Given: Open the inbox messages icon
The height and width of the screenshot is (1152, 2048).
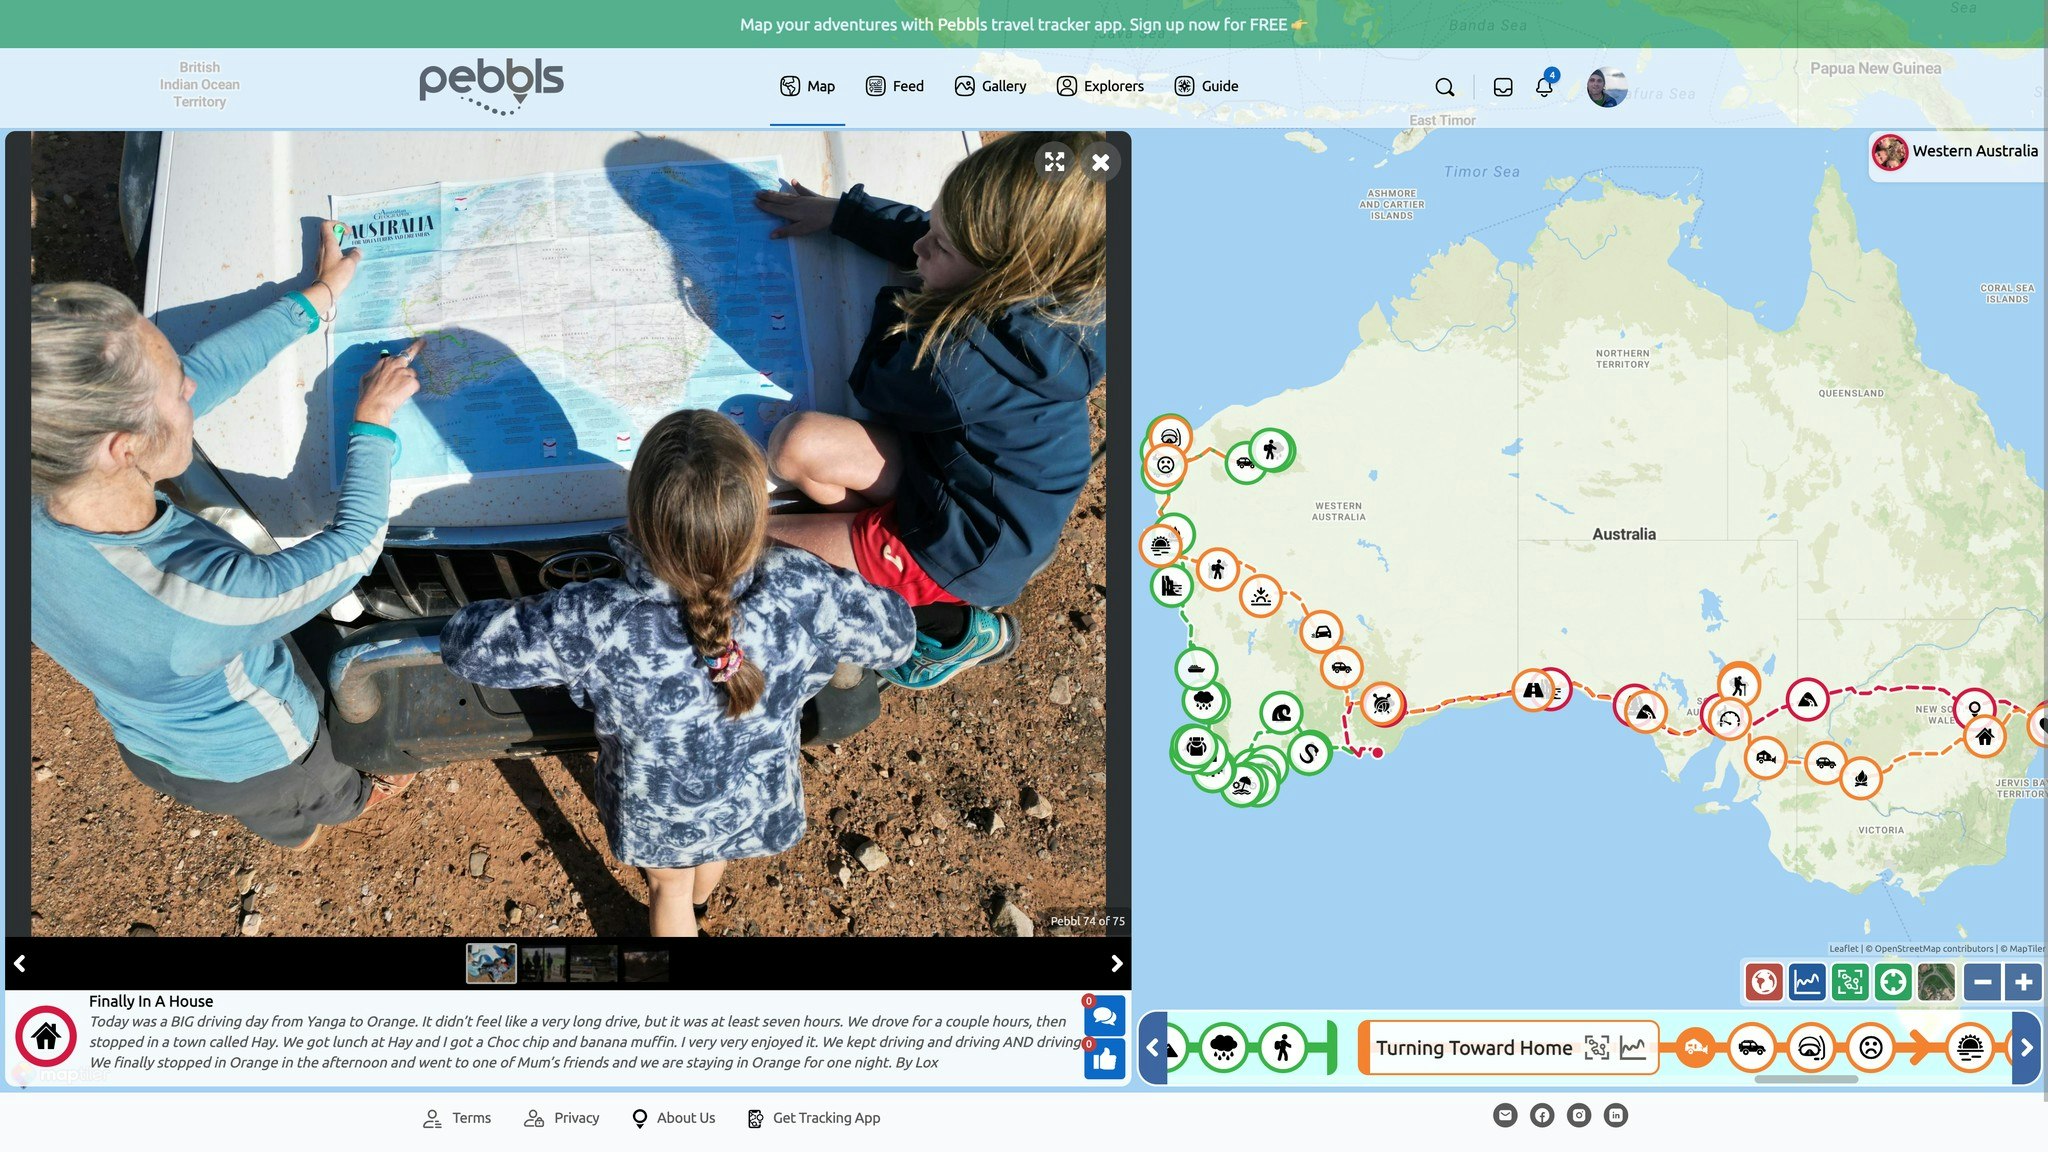Looking at the screenshot, I should pos(1503,87).
